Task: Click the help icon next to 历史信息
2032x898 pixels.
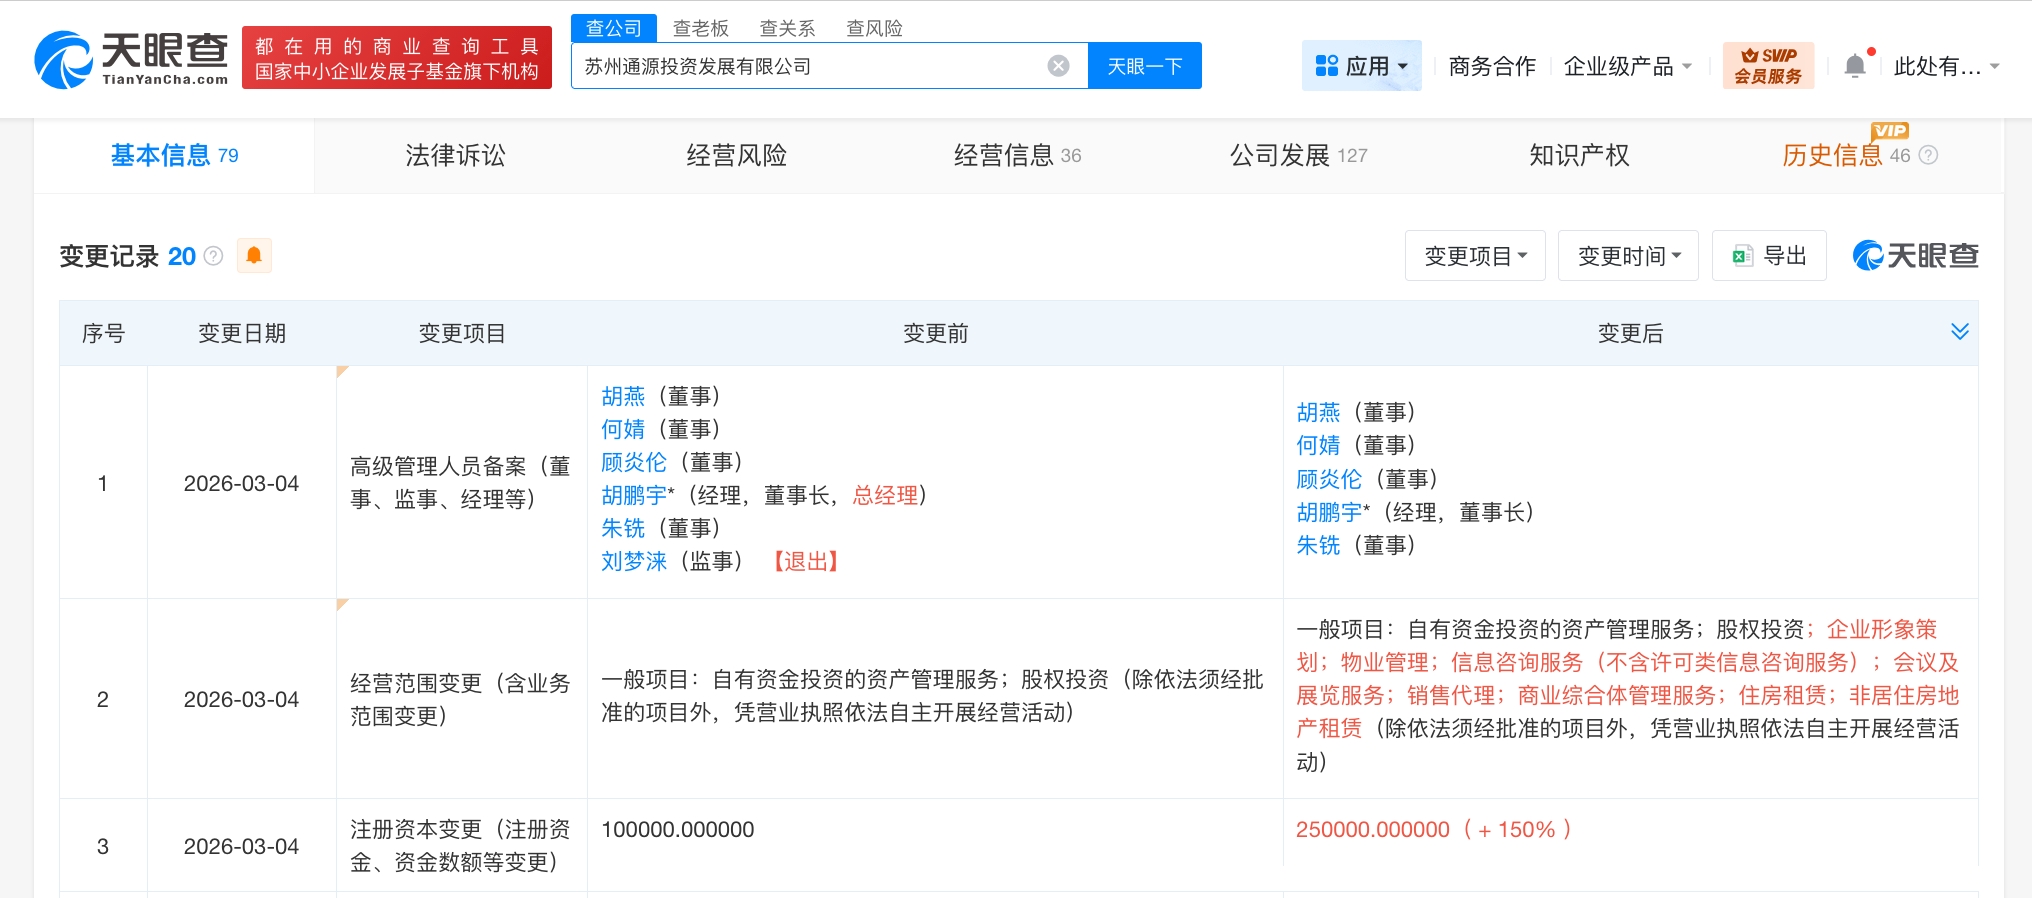Action: click(x=1929, y=155)
